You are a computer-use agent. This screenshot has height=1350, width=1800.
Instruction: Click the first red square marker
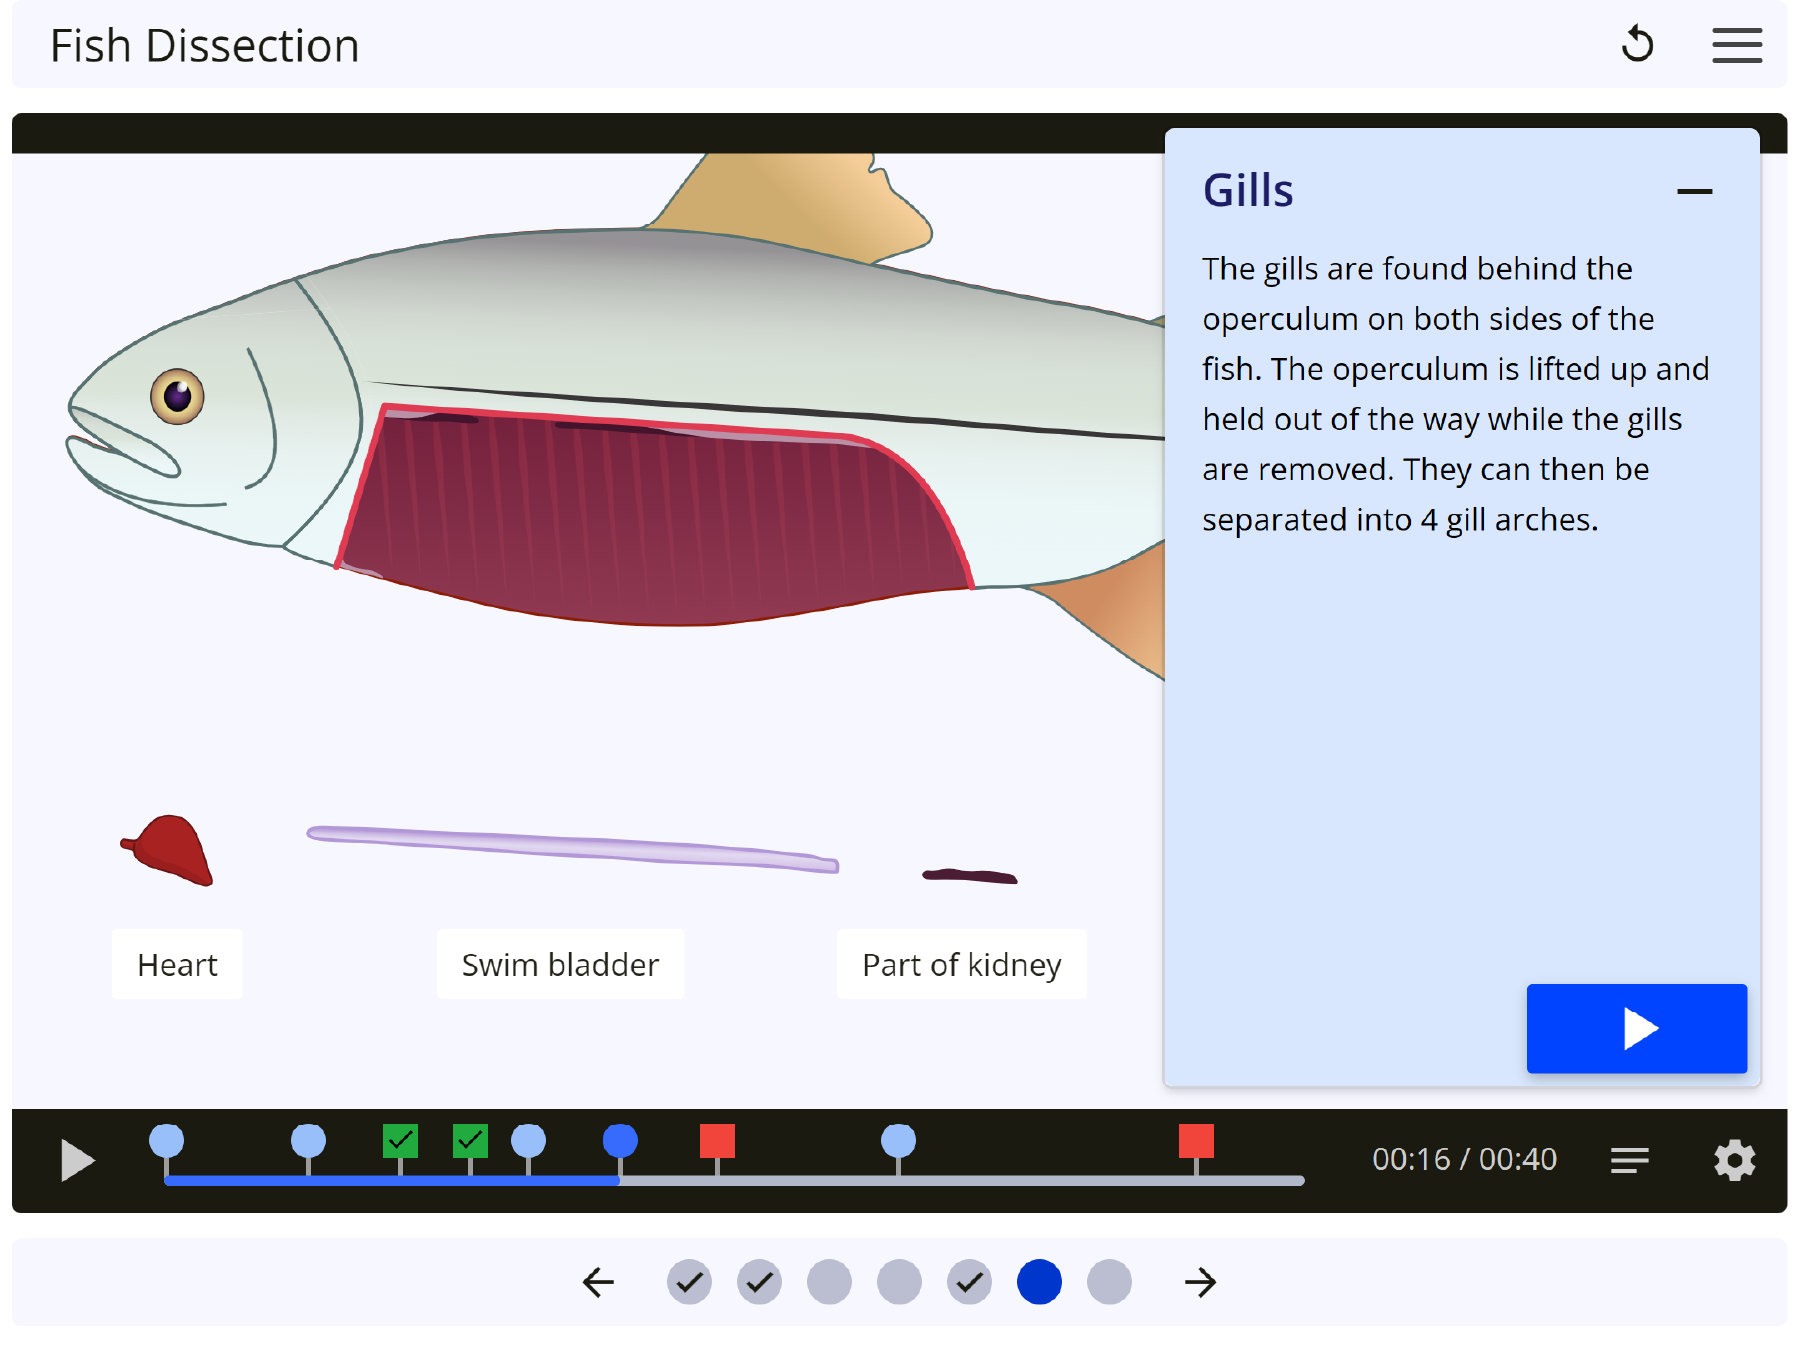click(x=717, y=1141)
